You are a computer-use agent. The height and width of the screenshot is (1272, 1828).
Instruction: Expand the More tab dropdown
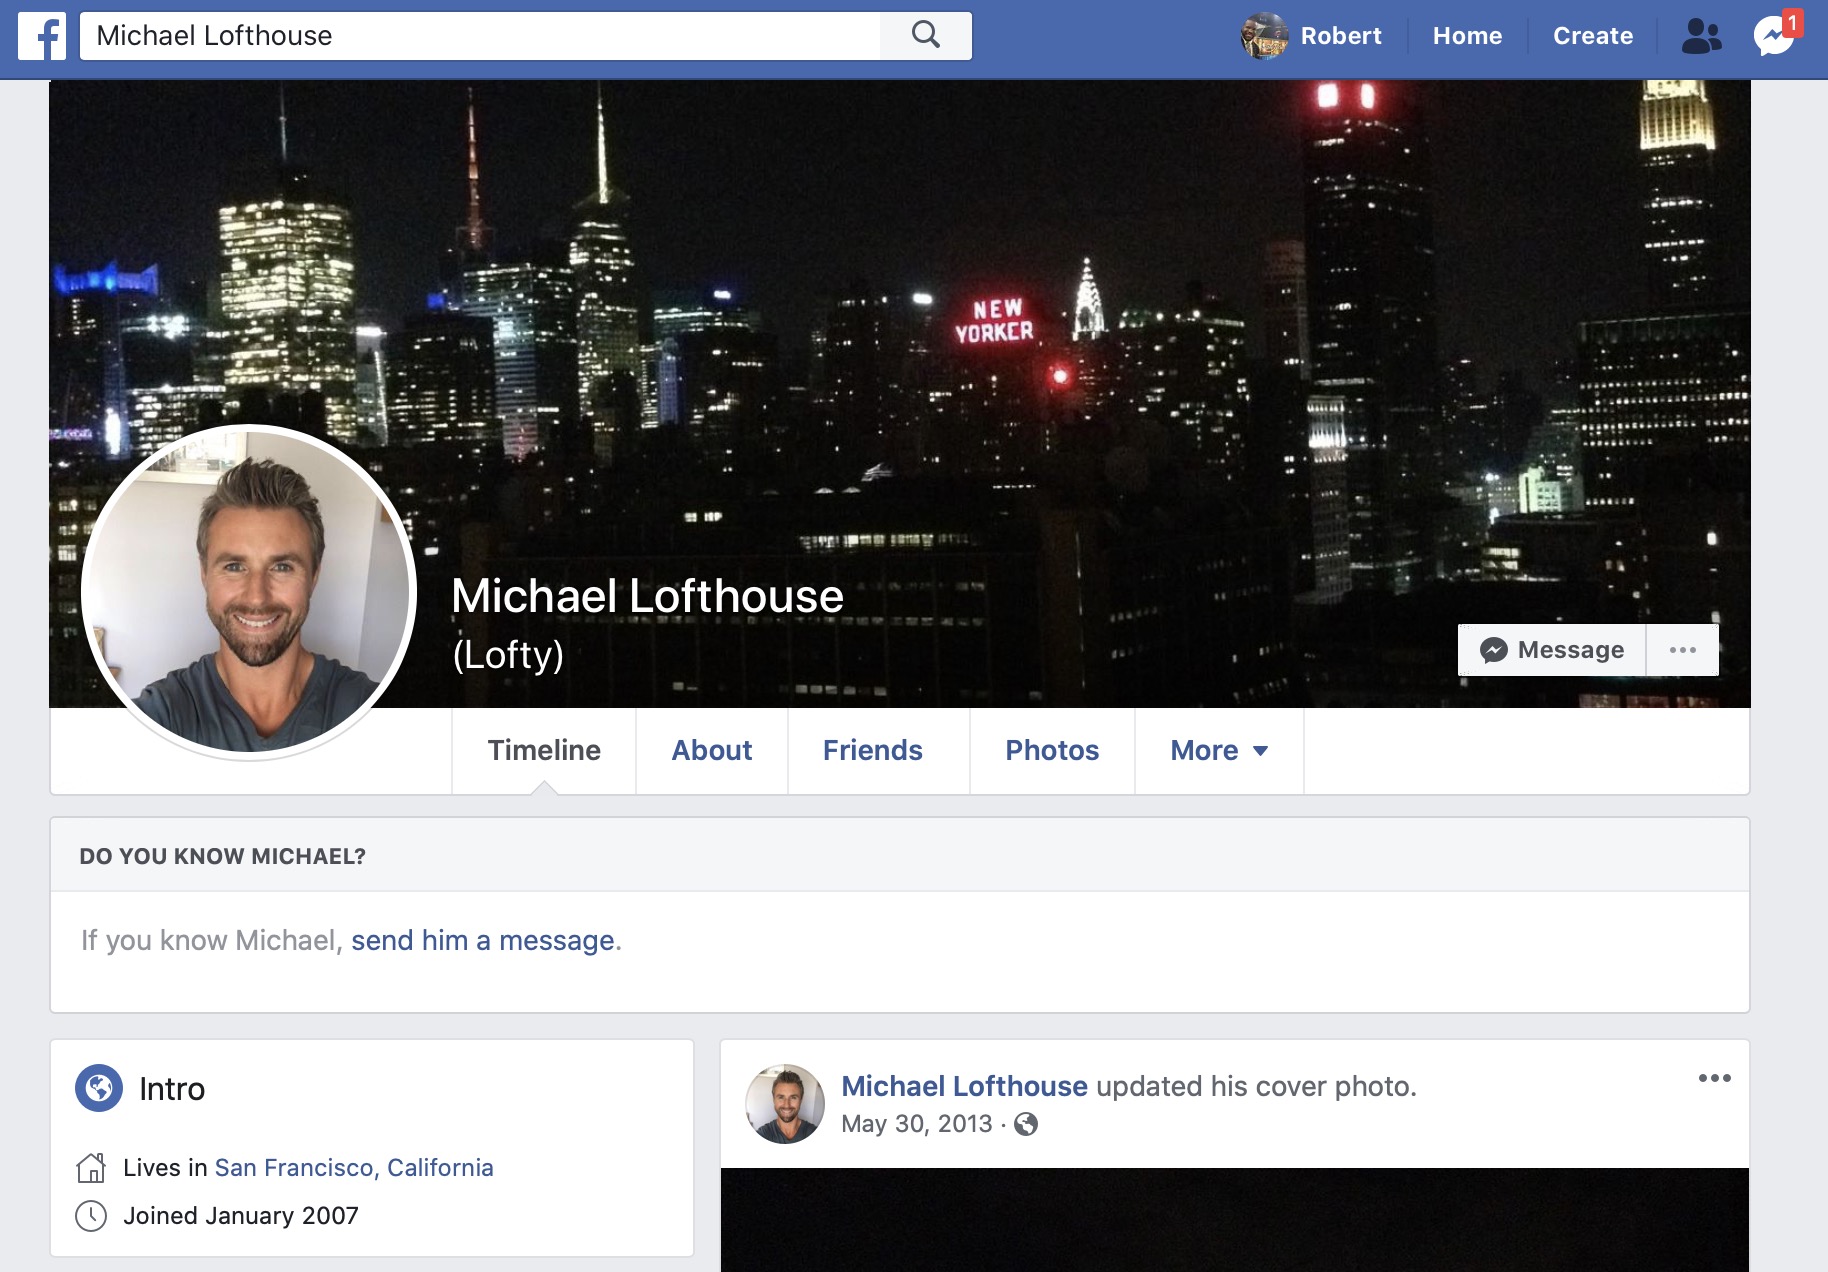coord(1218,751)
